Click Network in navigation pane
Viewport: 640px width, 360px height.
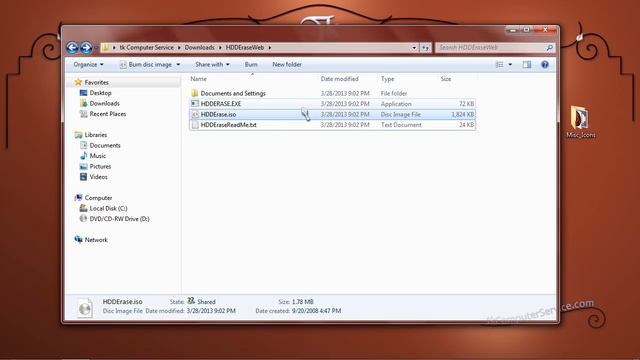click(96, 240)
